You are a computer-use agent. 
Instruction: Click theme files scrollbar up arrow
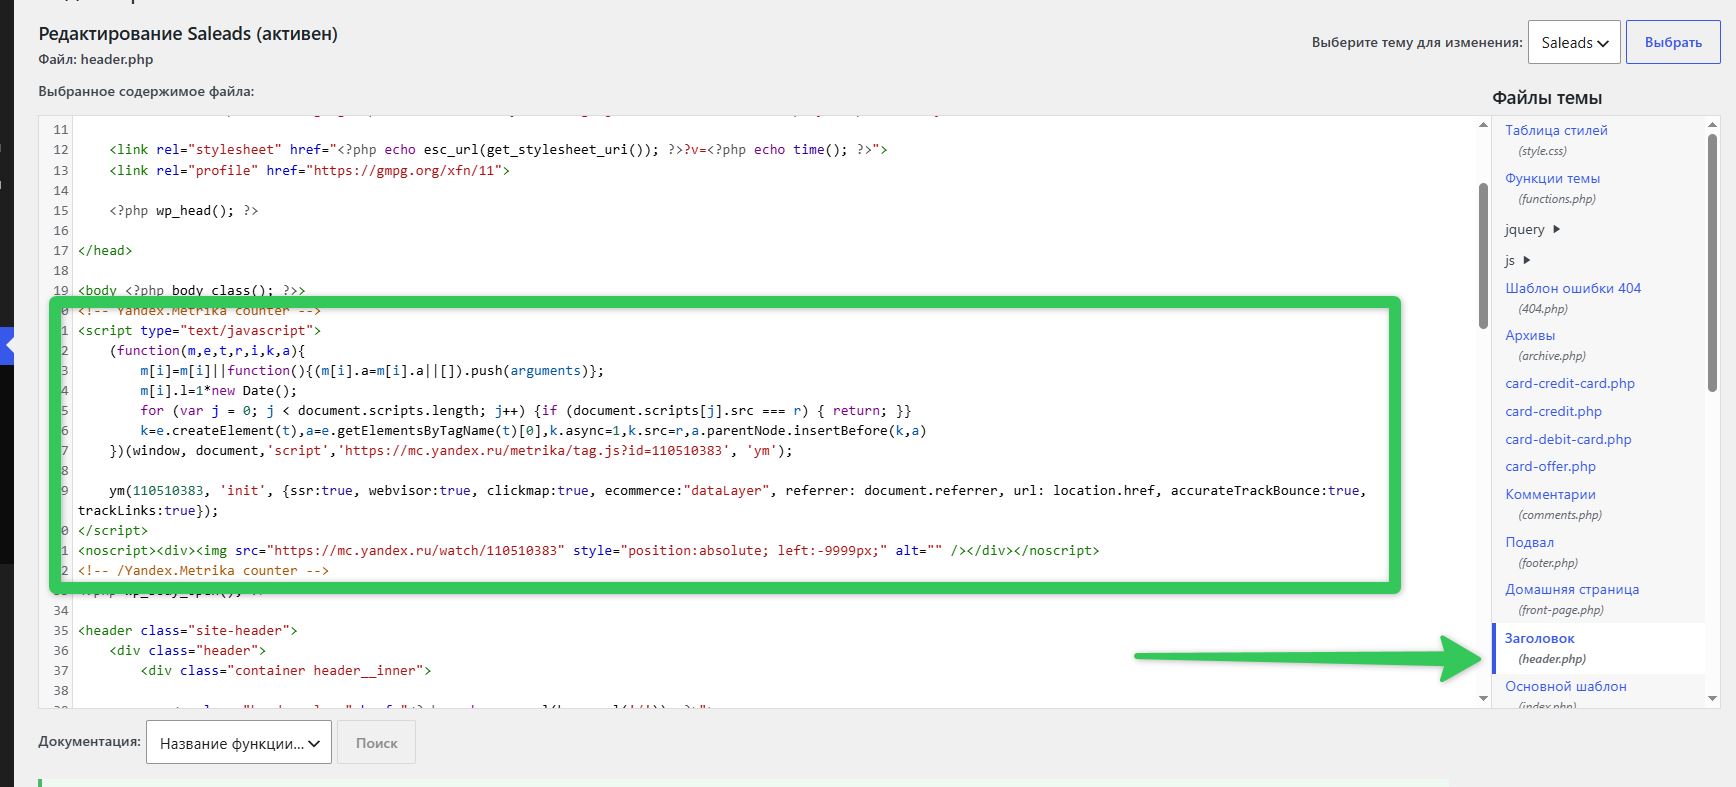pyautogui.click(x=1712, y=125)
